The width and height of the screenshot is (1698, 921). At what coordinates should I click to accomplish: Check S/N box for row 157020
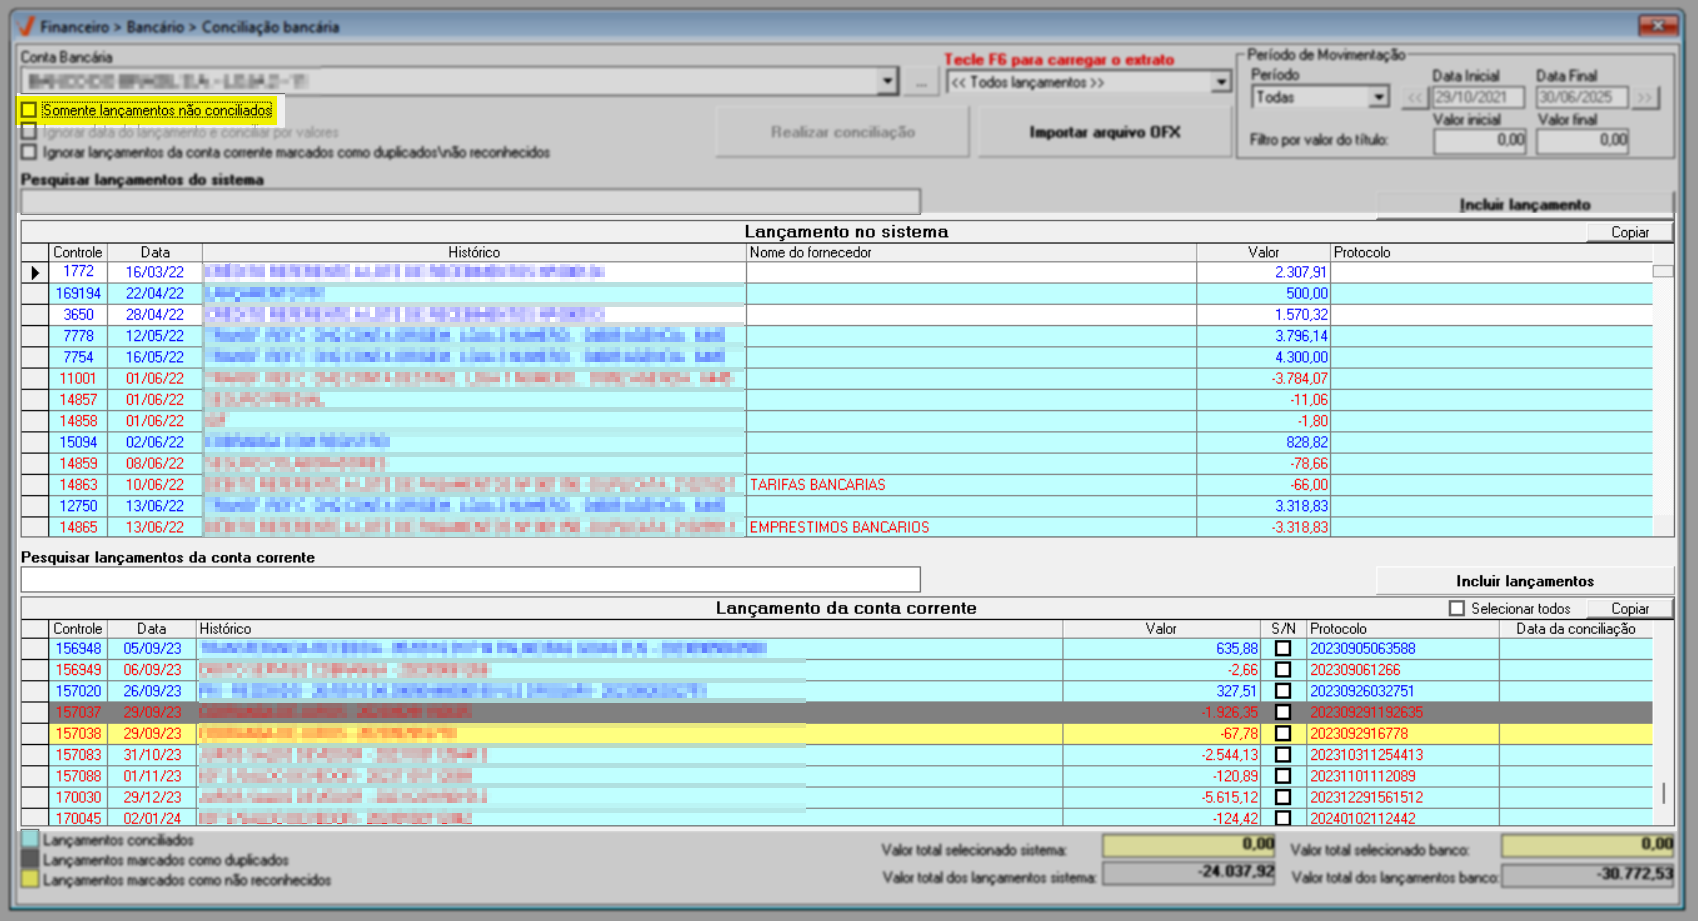click(1283, 691)
